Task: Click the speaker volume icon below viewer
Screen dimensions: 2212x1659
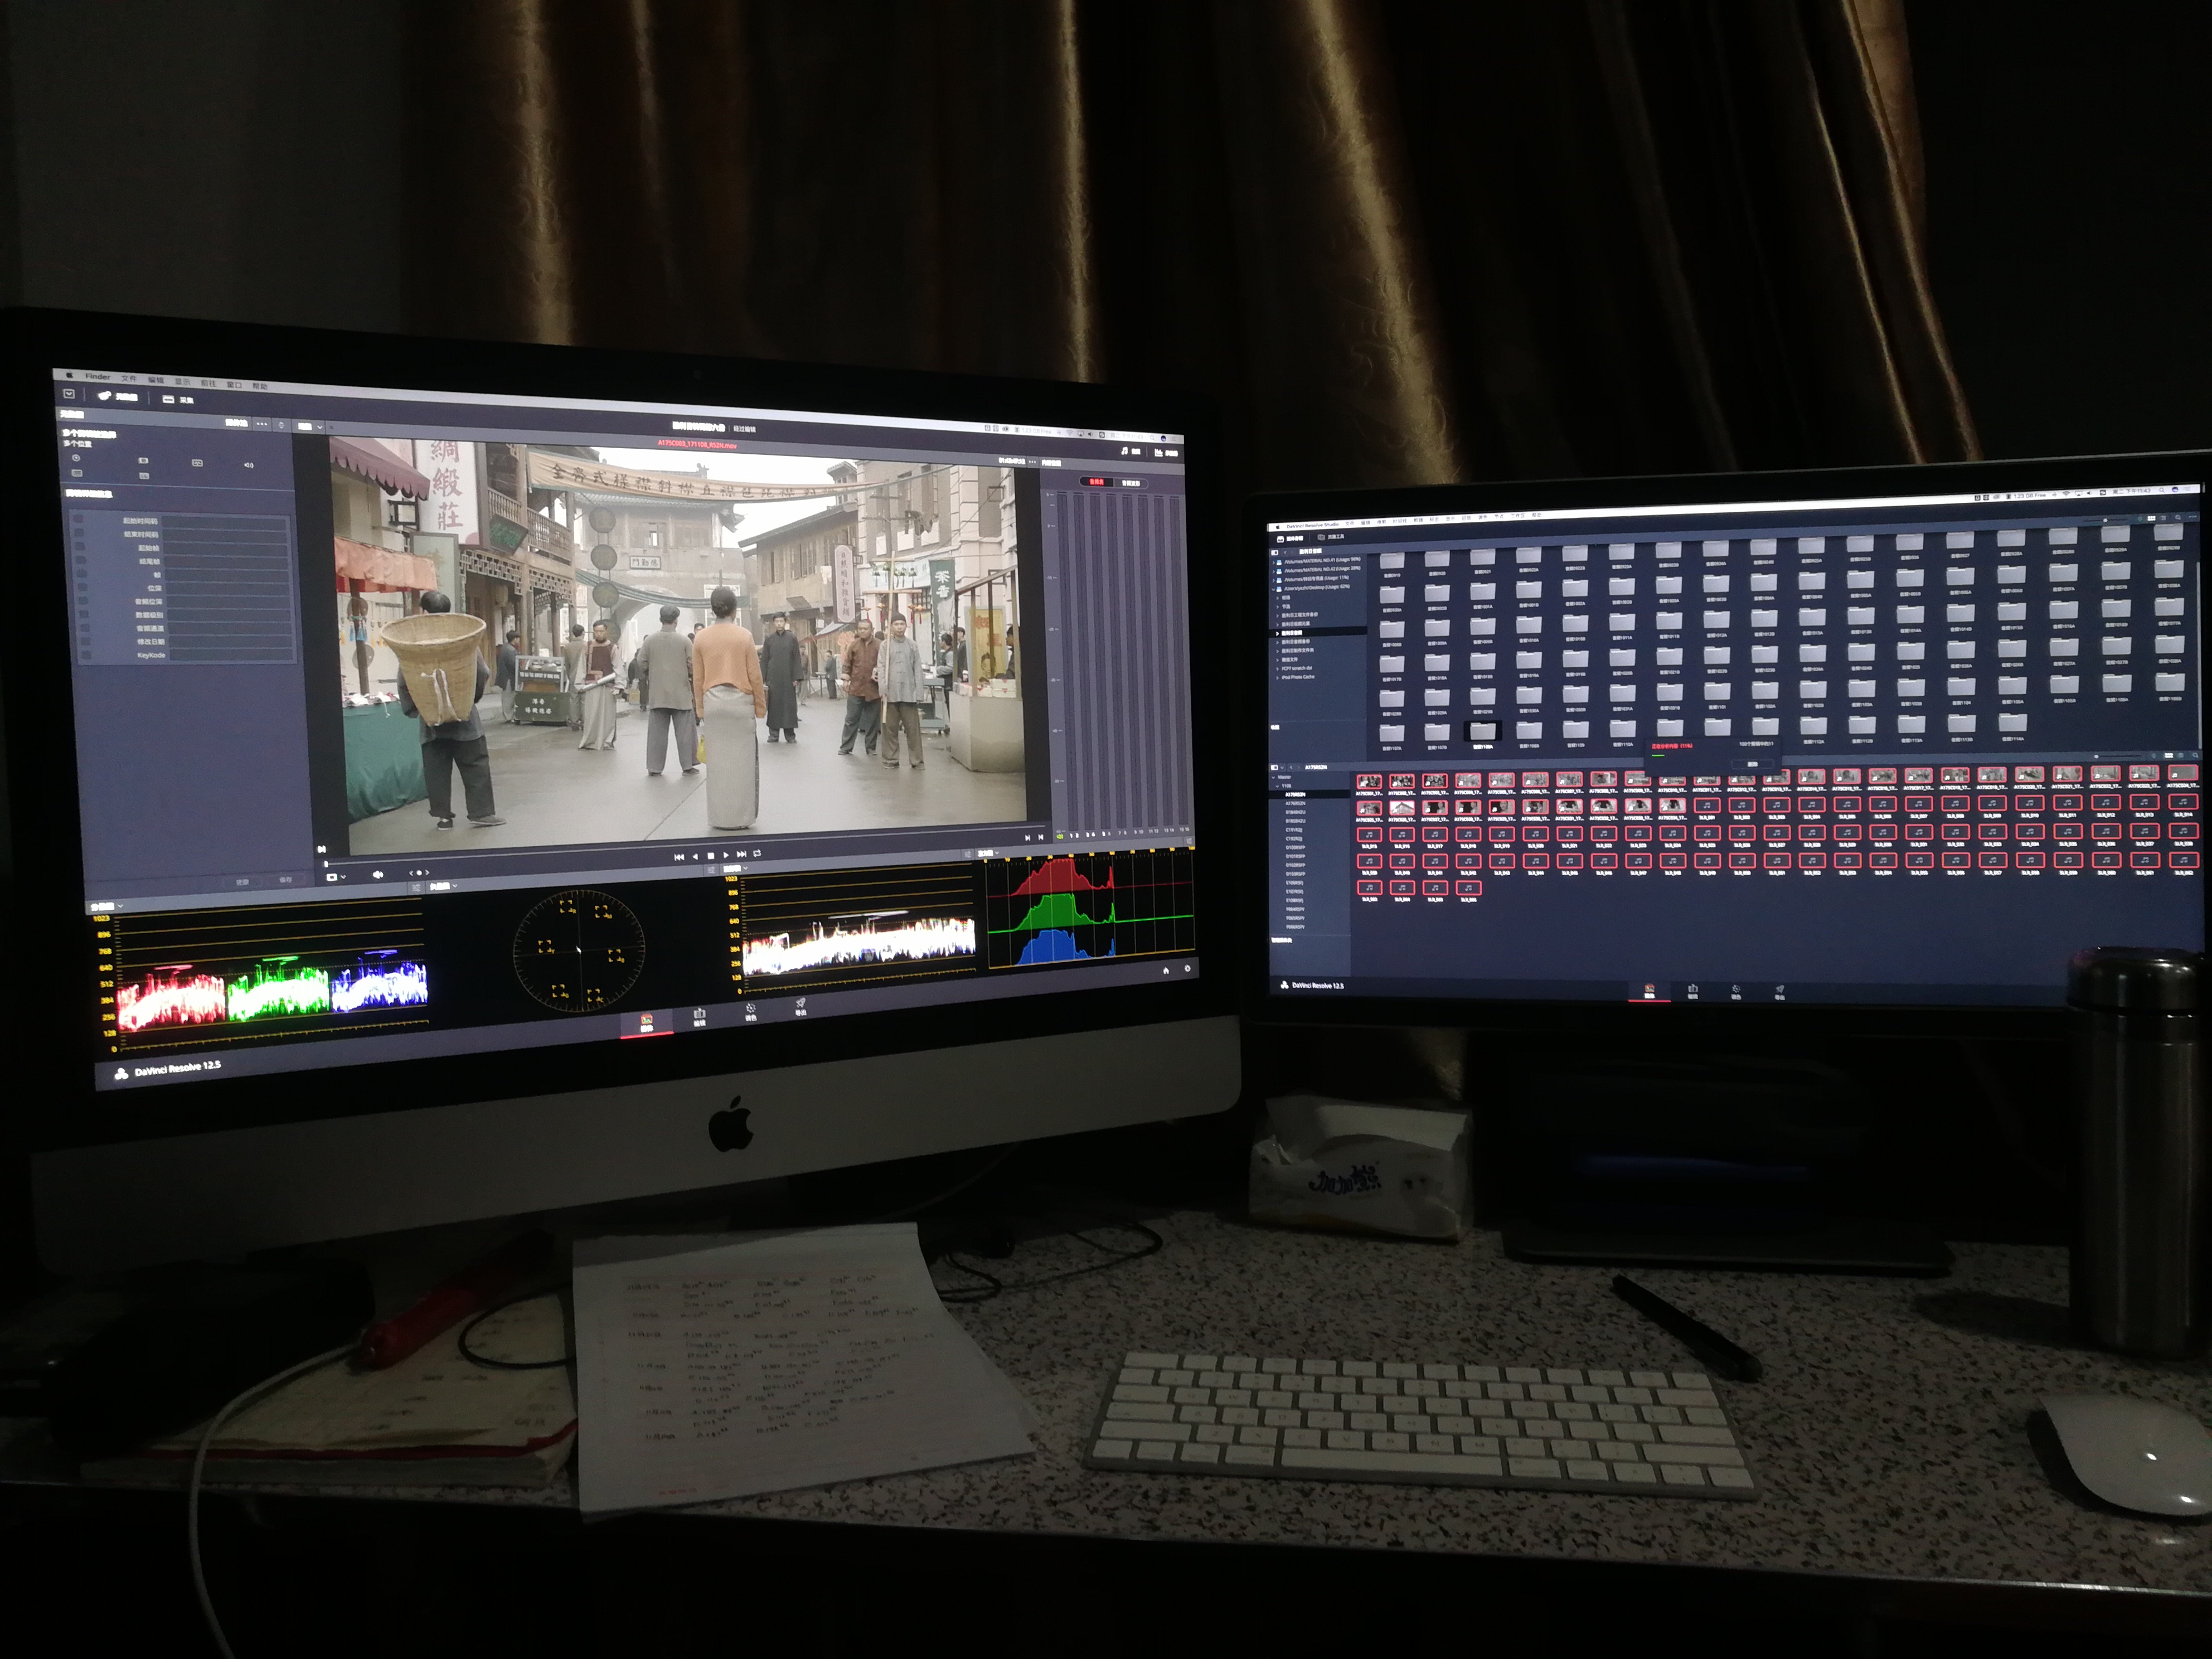Action: [x=378, y=874]
